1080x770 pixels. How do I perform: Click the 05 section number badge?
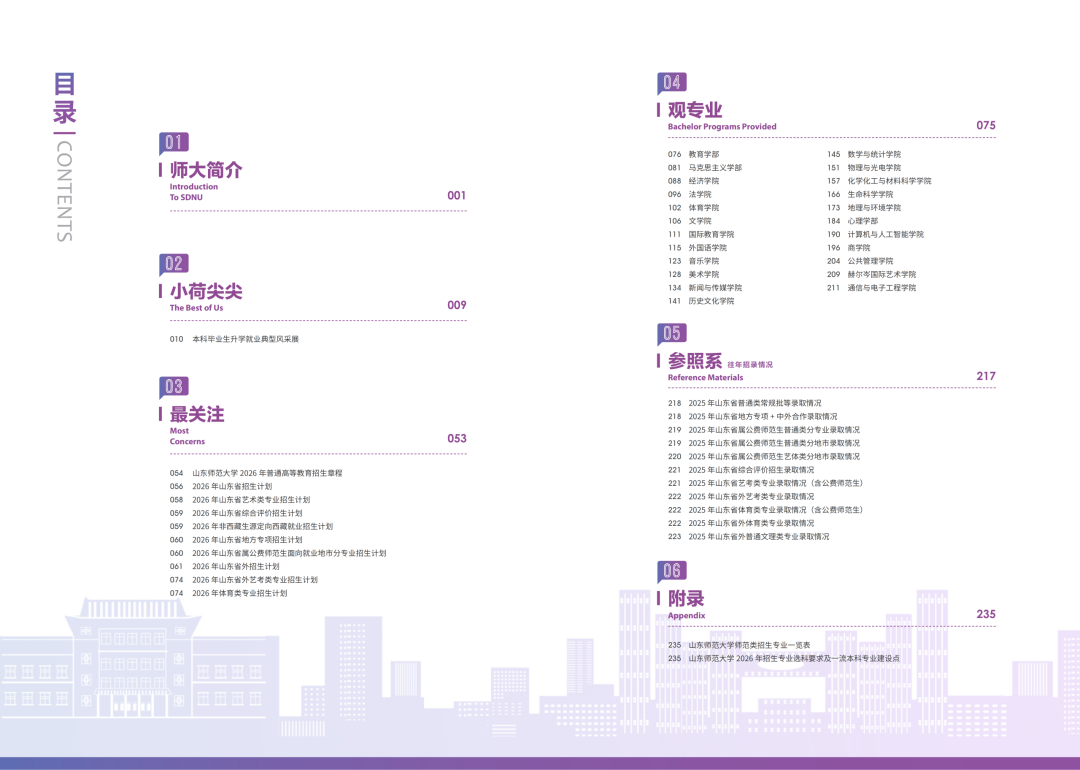pyautogui.click(x=672, y=333)
